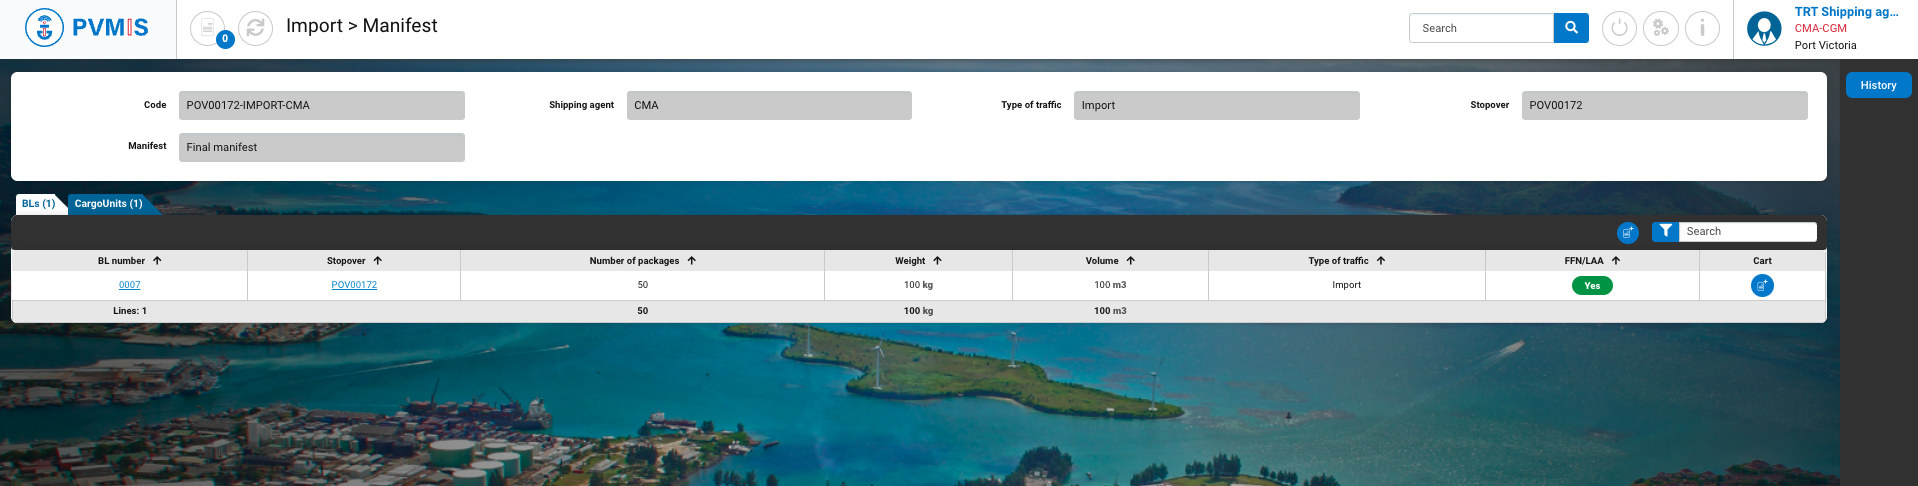Switch to the CargoUnits (1) tab

[x=109, y=204]
